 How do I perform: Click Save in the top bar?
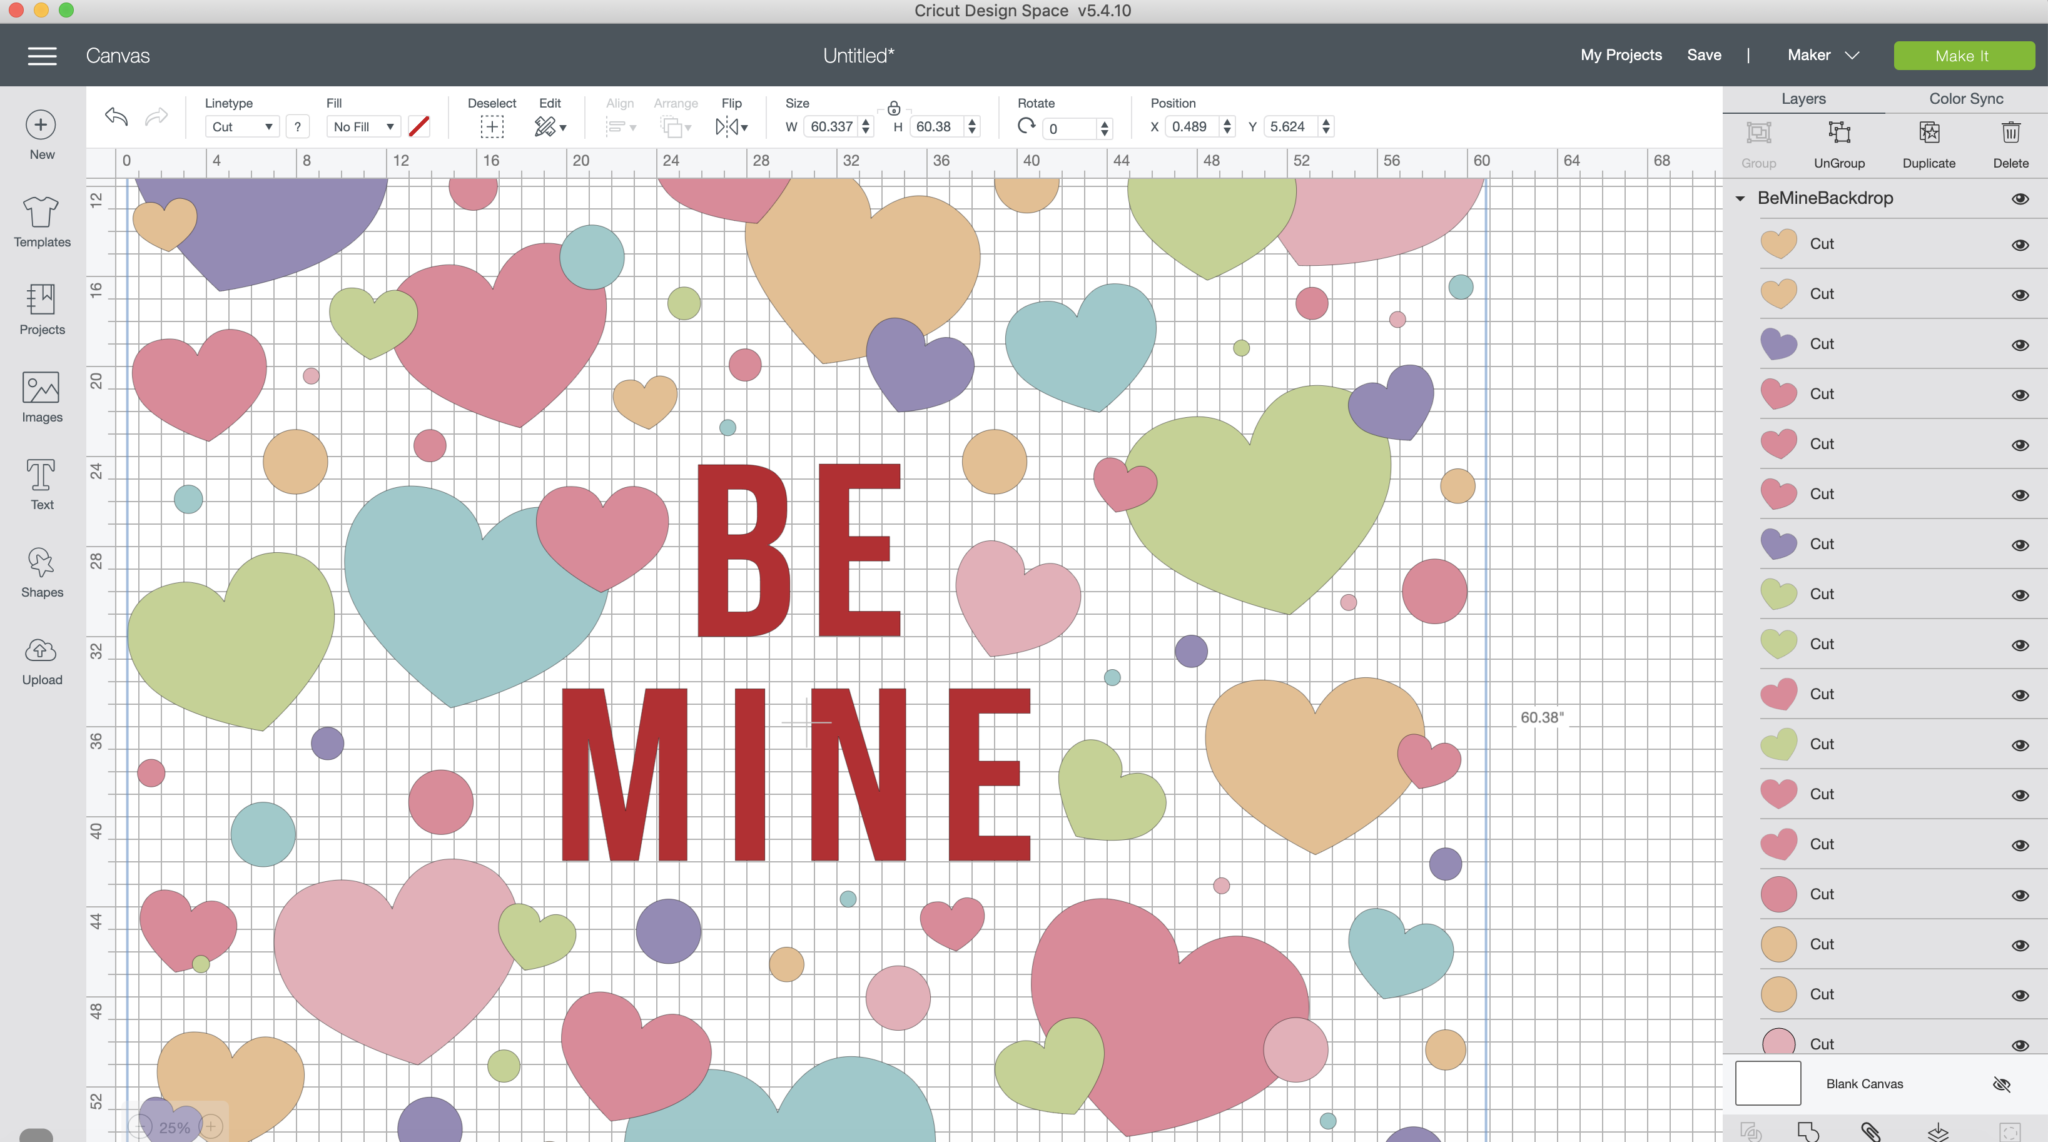pyautogui.click(x=1705, y=55)
